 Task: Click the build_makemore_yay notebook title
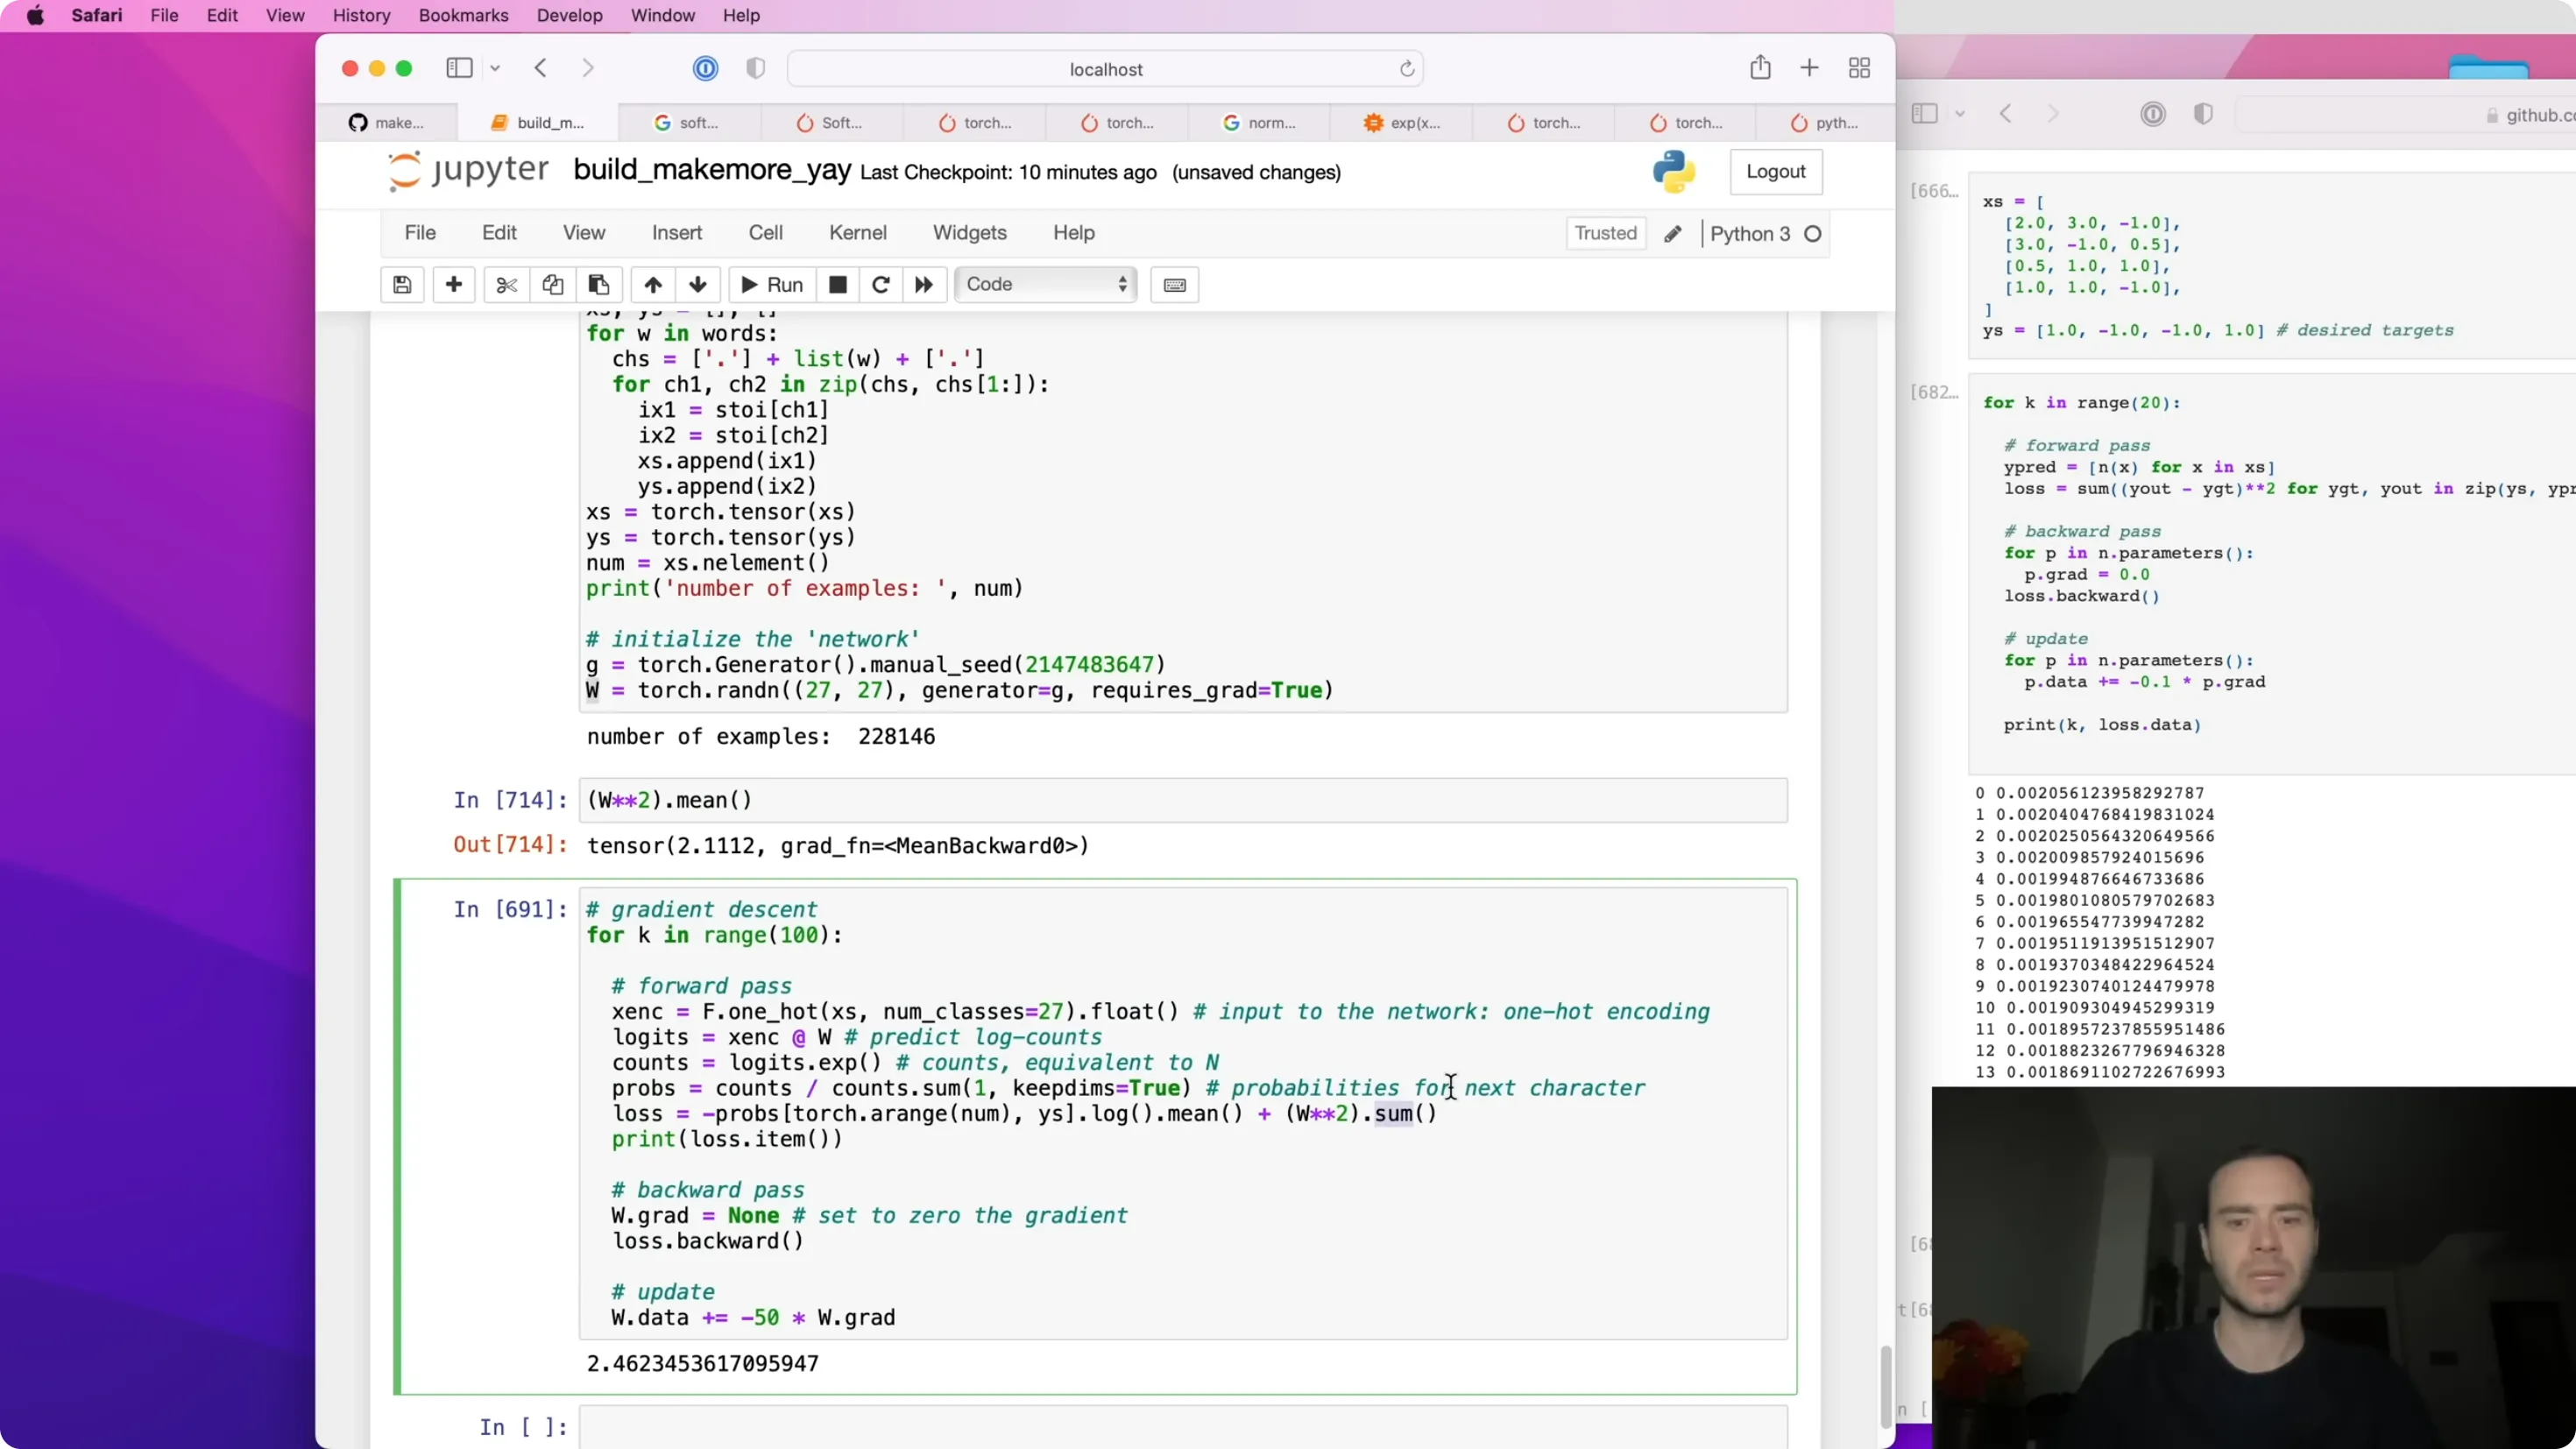pos(712,170)
